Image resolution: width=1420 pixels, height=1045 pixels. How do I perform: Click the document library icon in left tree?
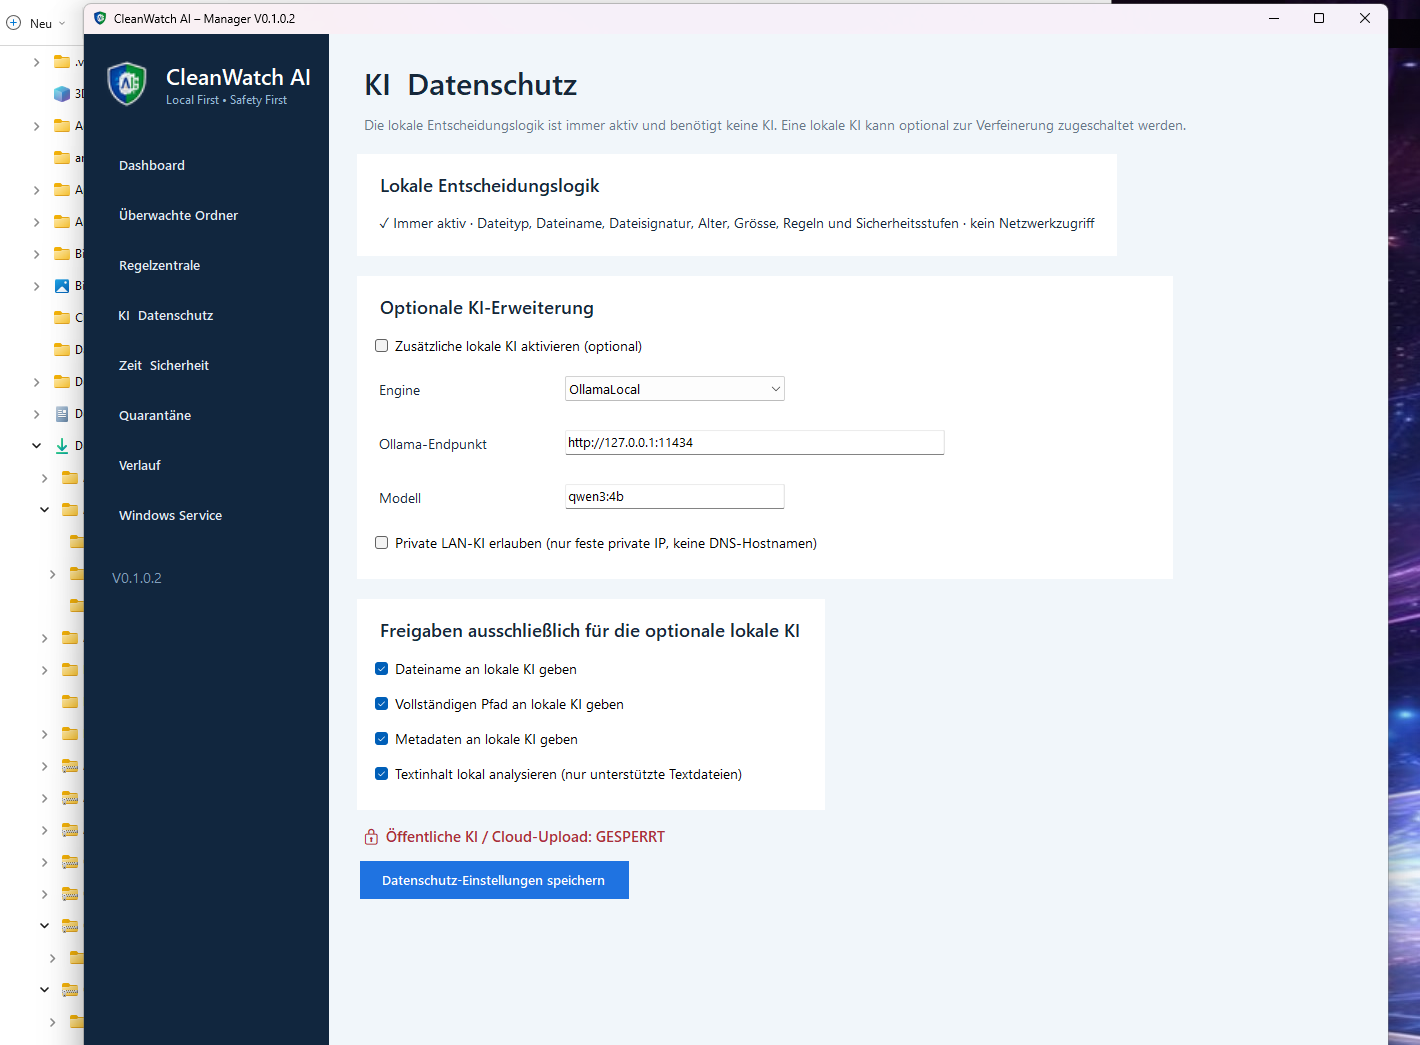(x=62, y=414)
